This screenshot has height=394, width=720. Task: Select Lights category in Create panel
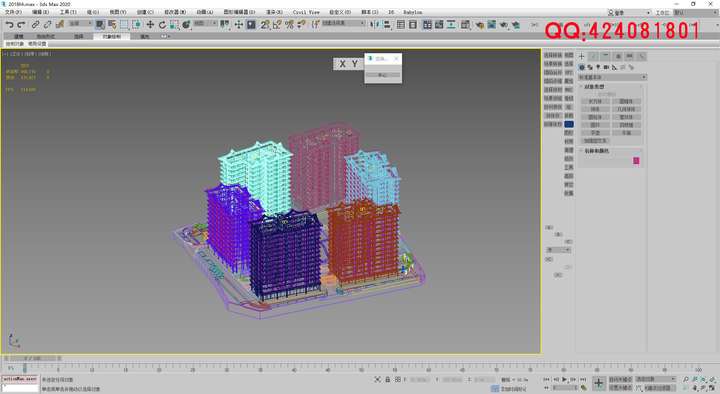598,67
